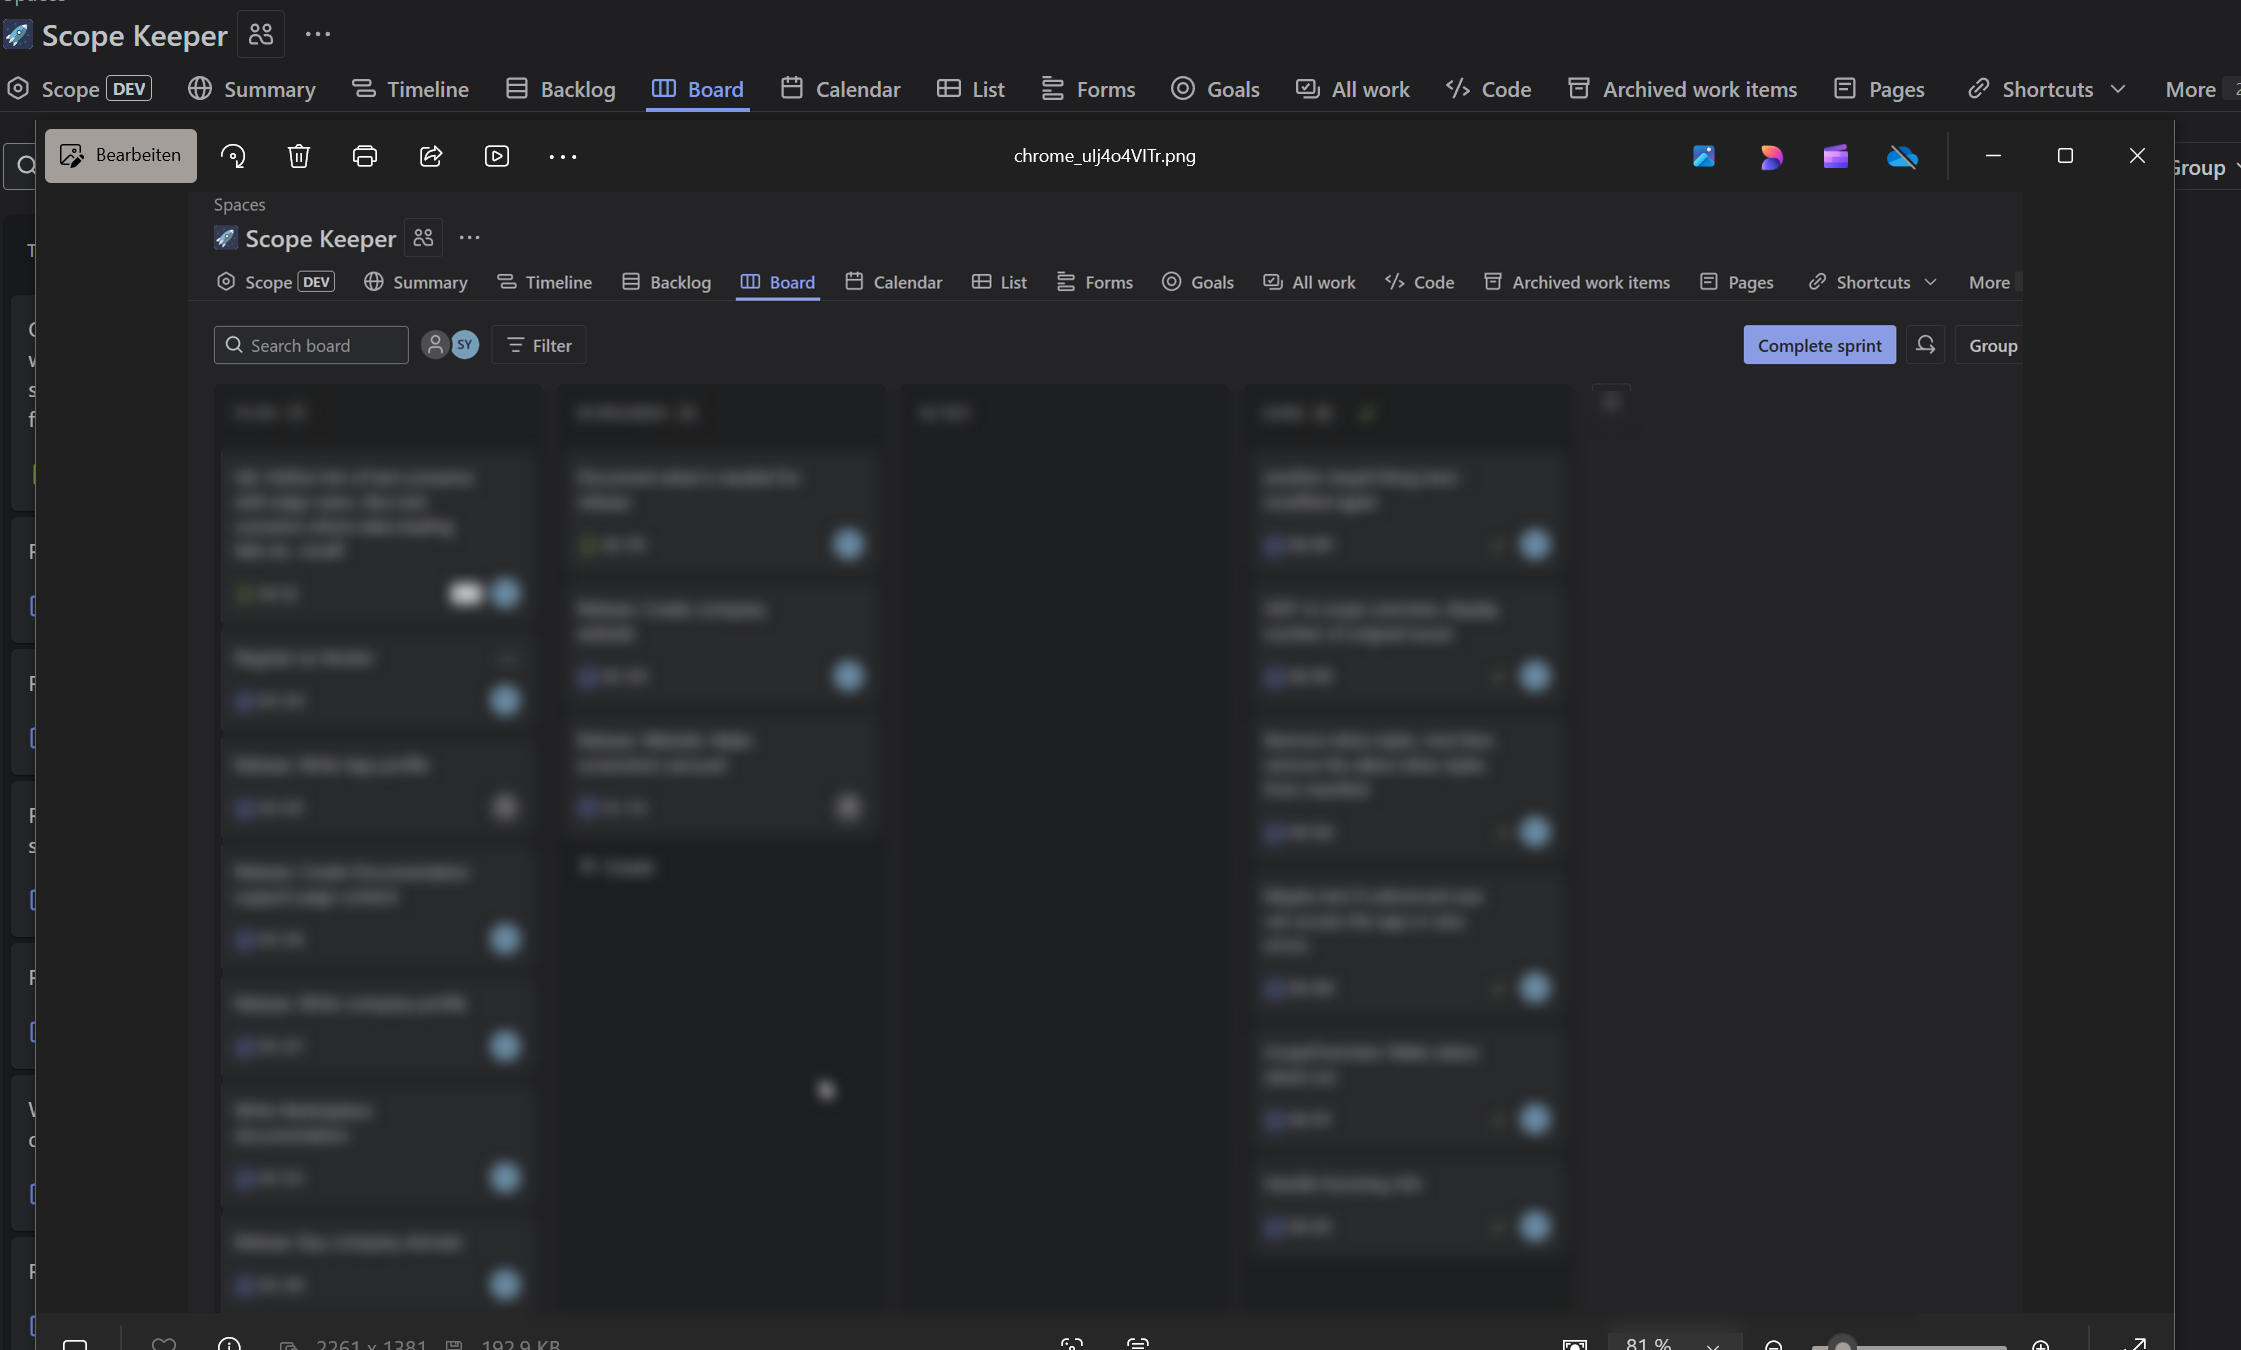Switch to the Timeline tab
The height and width of the screenshot is (1350, 2241).
click(410, 89)
